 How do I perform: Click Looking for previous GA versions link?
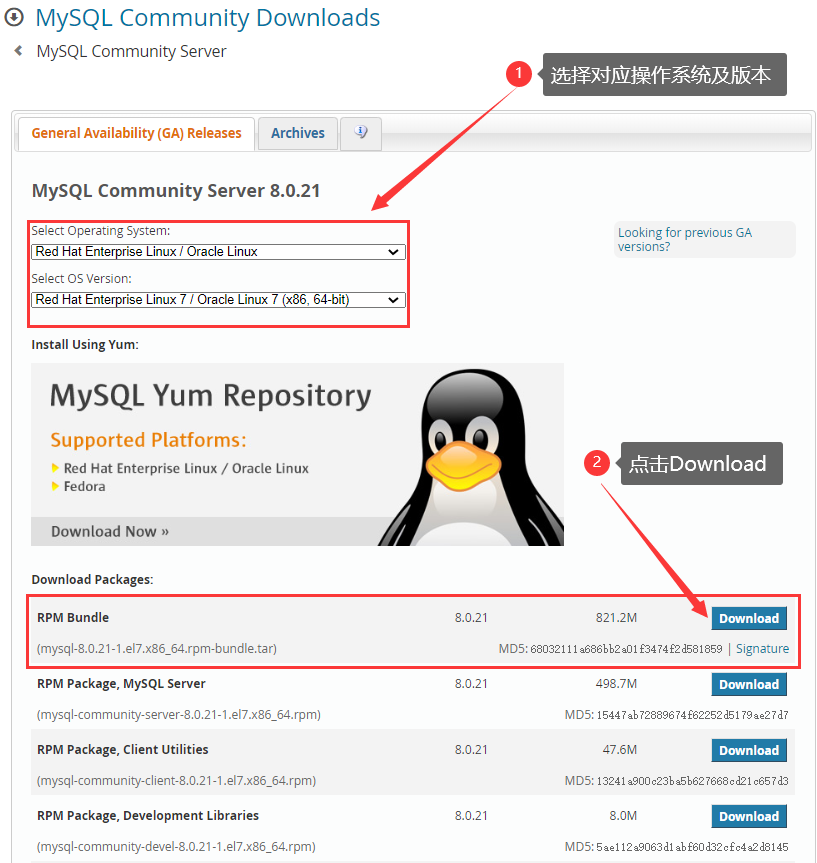click(684, 239)
